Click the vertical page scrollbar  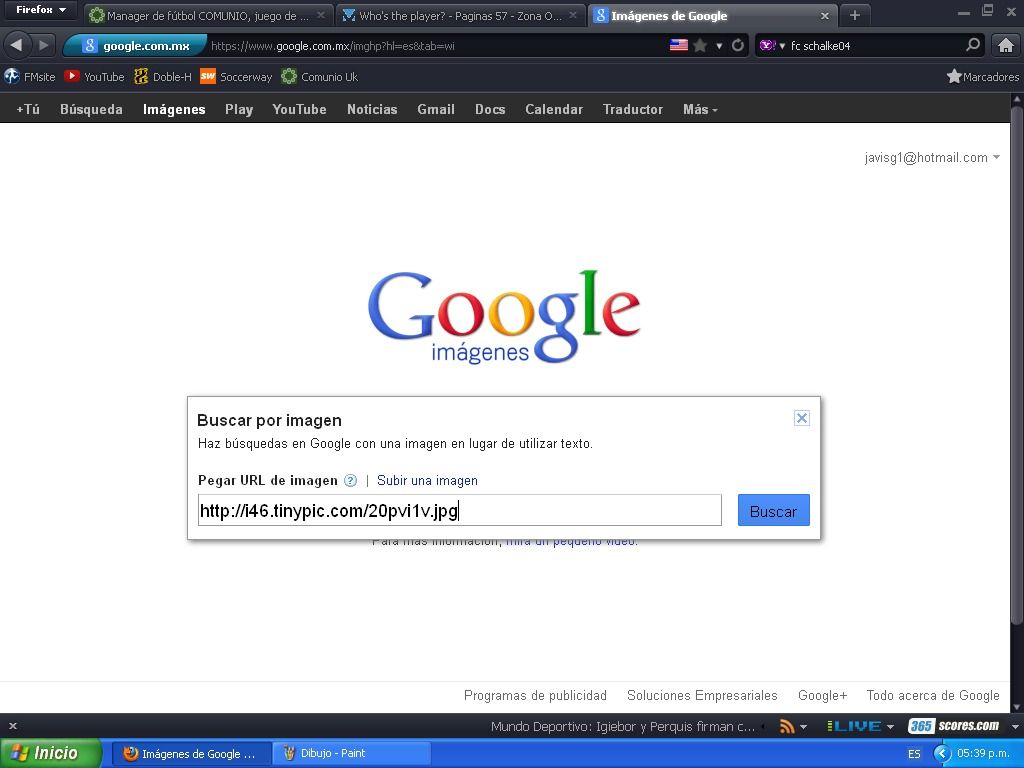pos(1016,366)
